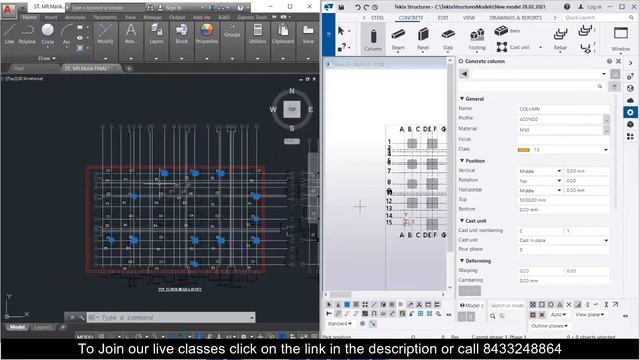Open the 'standard' selection filter dropdown

pos(340,323)
